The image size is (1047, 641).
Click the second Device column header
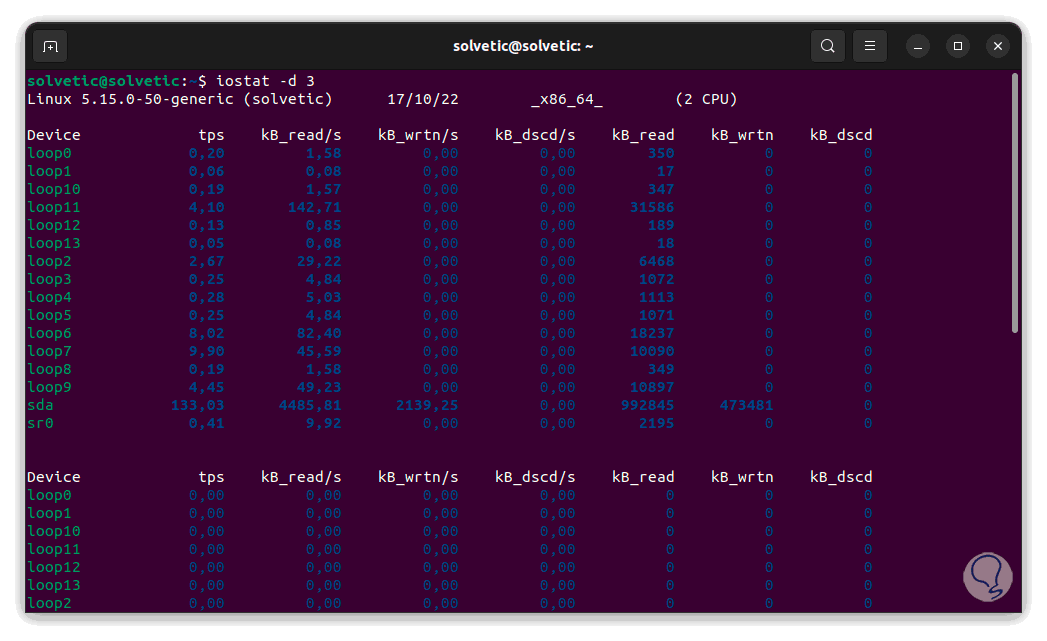click(x=53, y=477)
